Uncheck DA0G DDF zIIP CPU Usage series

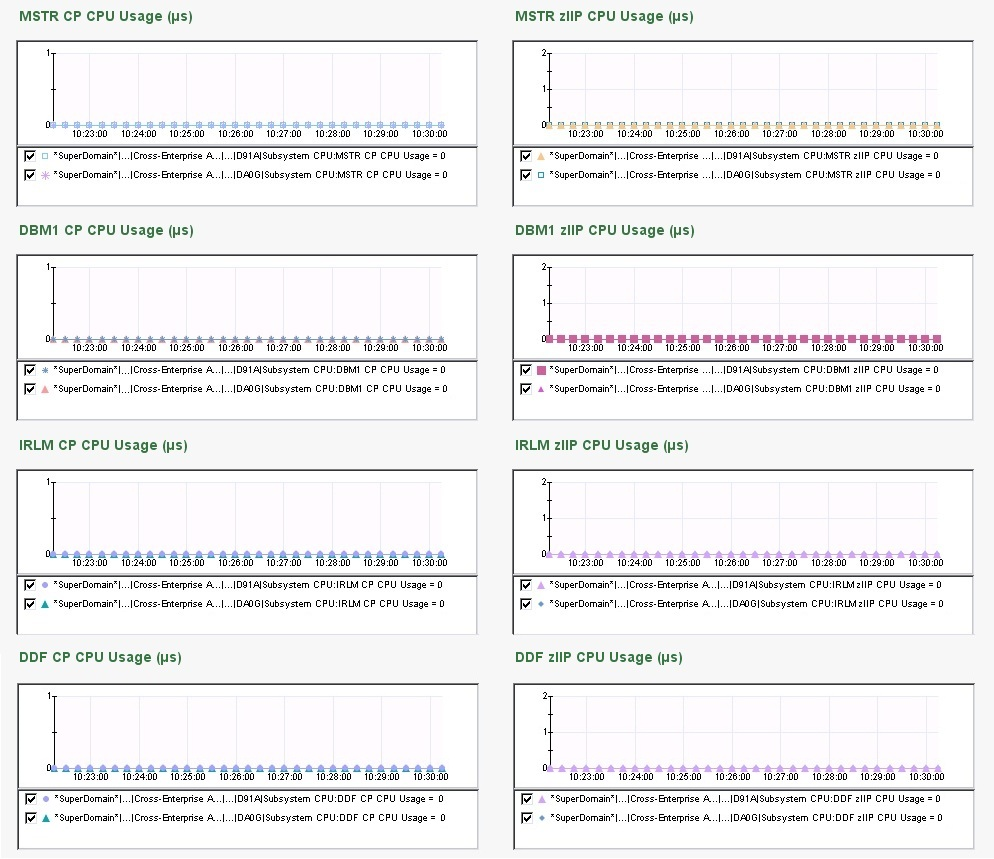pos(527,818)
